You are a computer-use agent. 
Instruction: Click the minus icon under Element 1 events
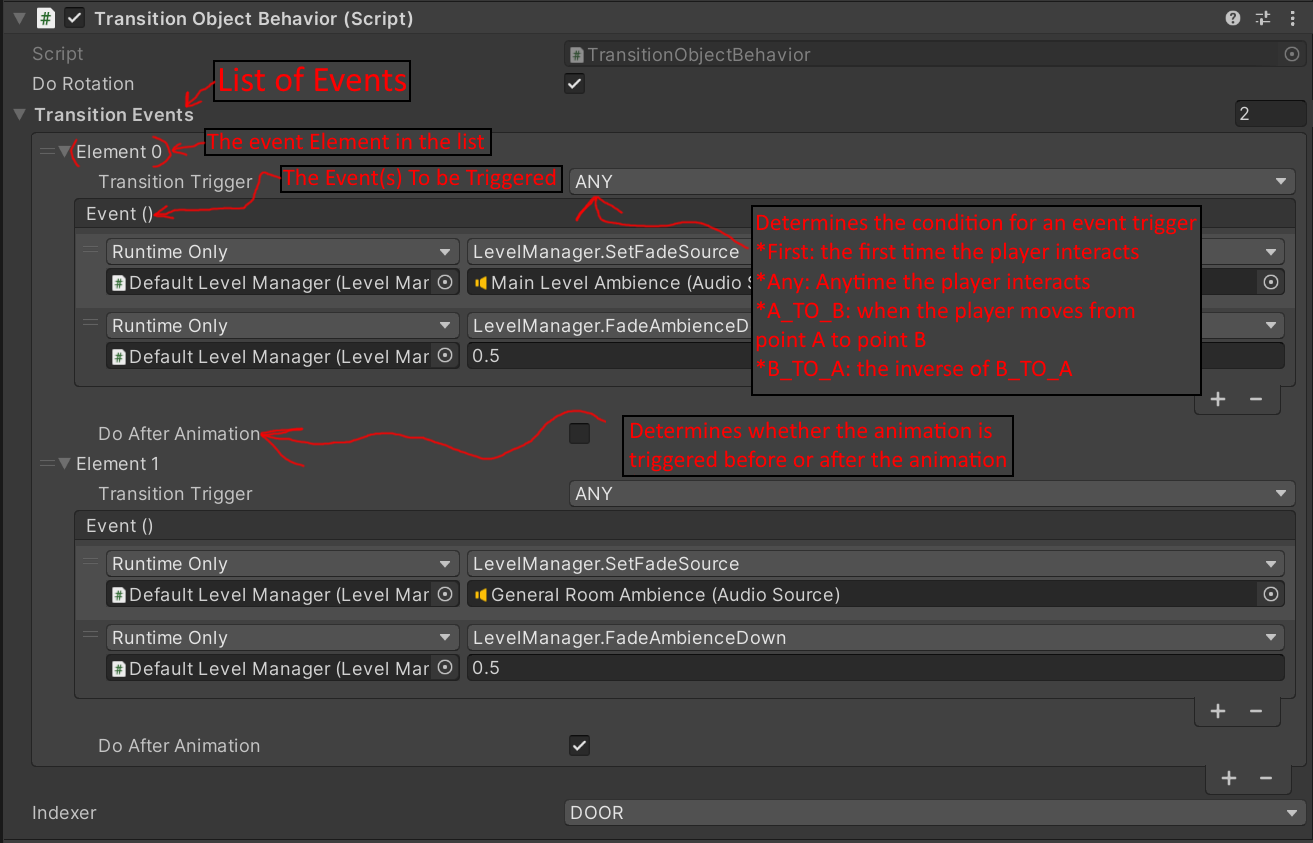[1255, 711]
